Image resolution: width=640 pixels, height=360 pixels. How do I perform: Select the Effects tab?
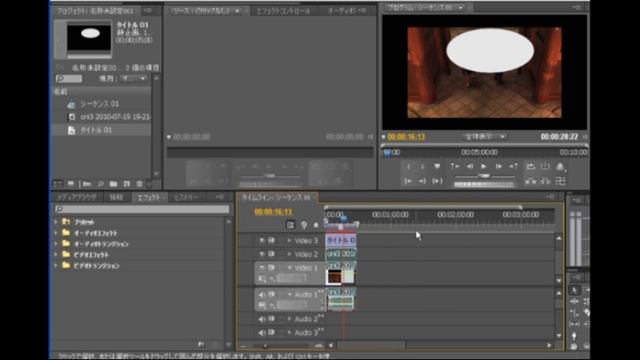148,198
